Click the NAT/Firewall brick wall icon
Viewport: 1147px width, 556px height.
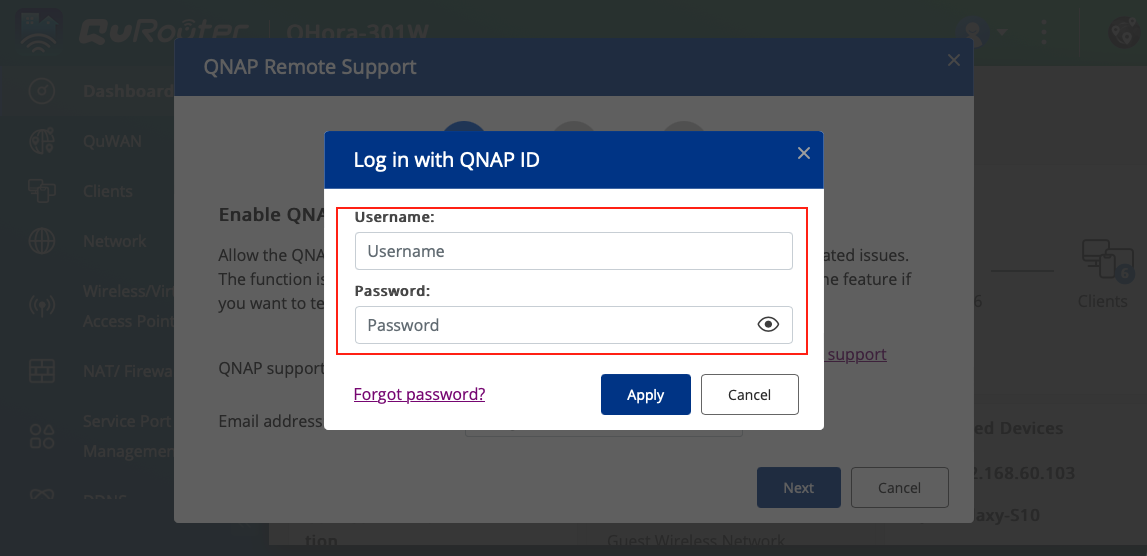[42, 371]
